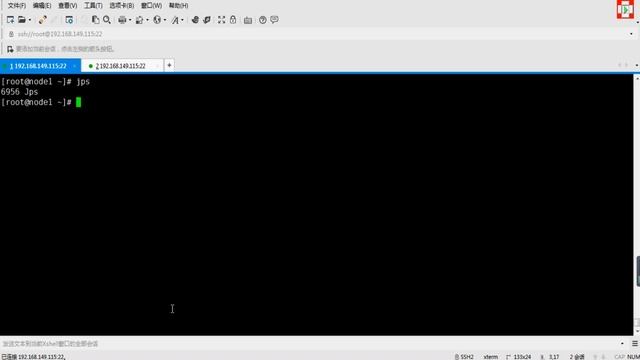Click the Xftp launcher icon

click(x=195, y=20)
